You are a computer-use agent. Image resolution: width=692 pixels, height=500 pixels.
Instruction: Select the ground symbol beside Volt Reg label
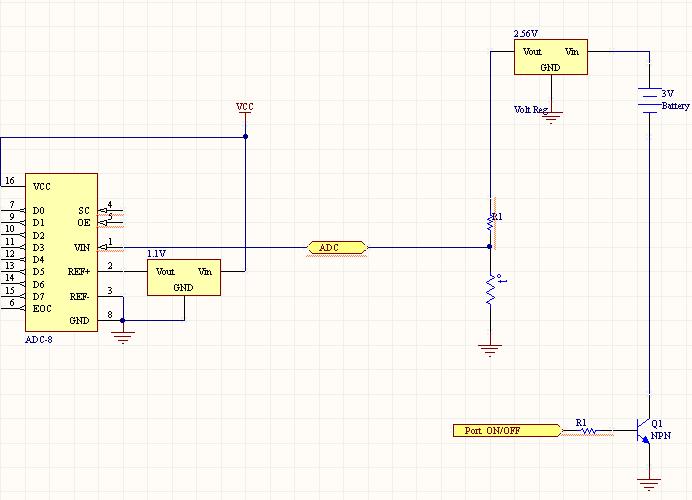551,117
